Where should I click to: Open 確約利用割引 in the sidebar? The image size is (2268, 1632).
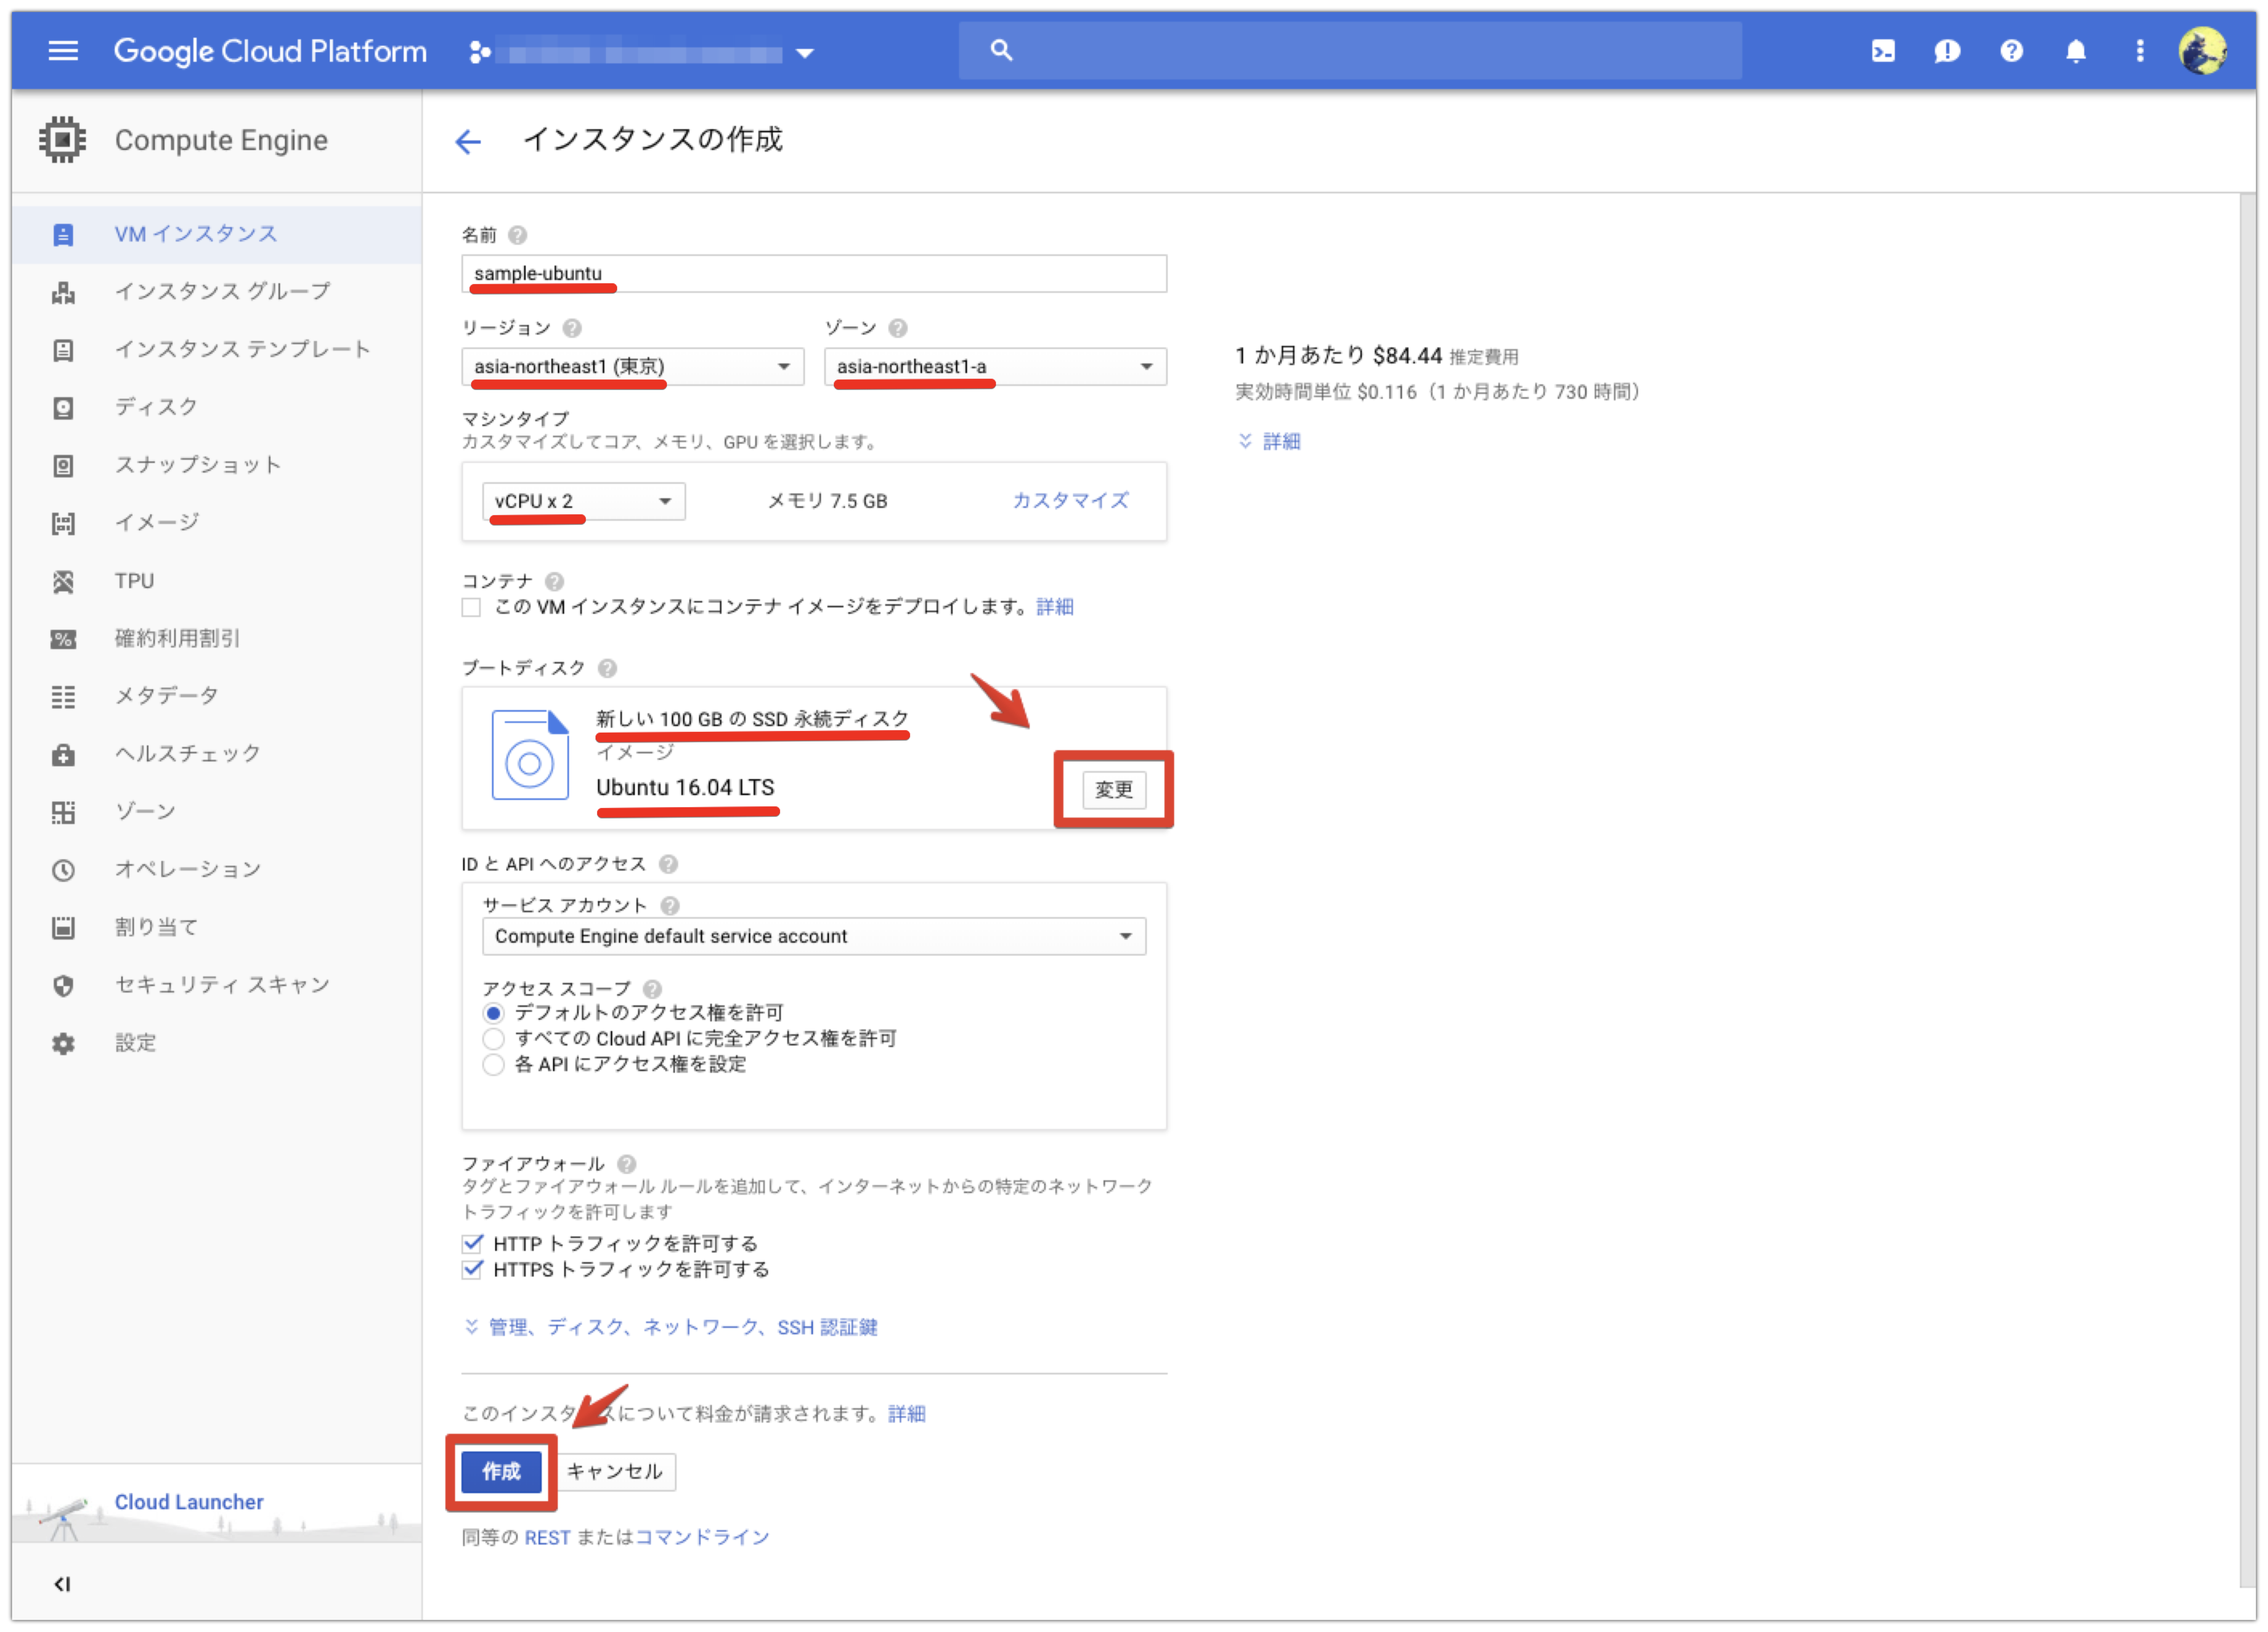216,639
